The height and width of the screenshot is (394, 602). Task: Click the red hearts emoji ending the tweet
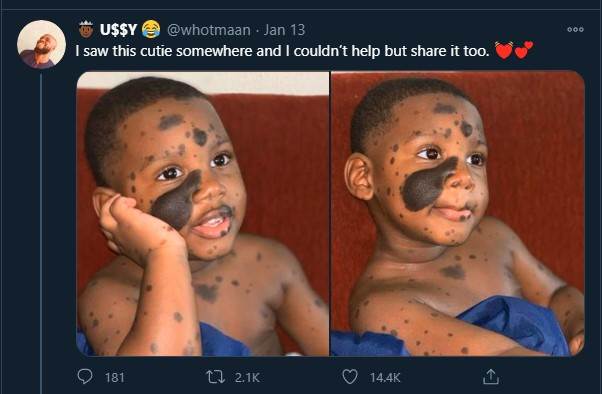point(514,50)
